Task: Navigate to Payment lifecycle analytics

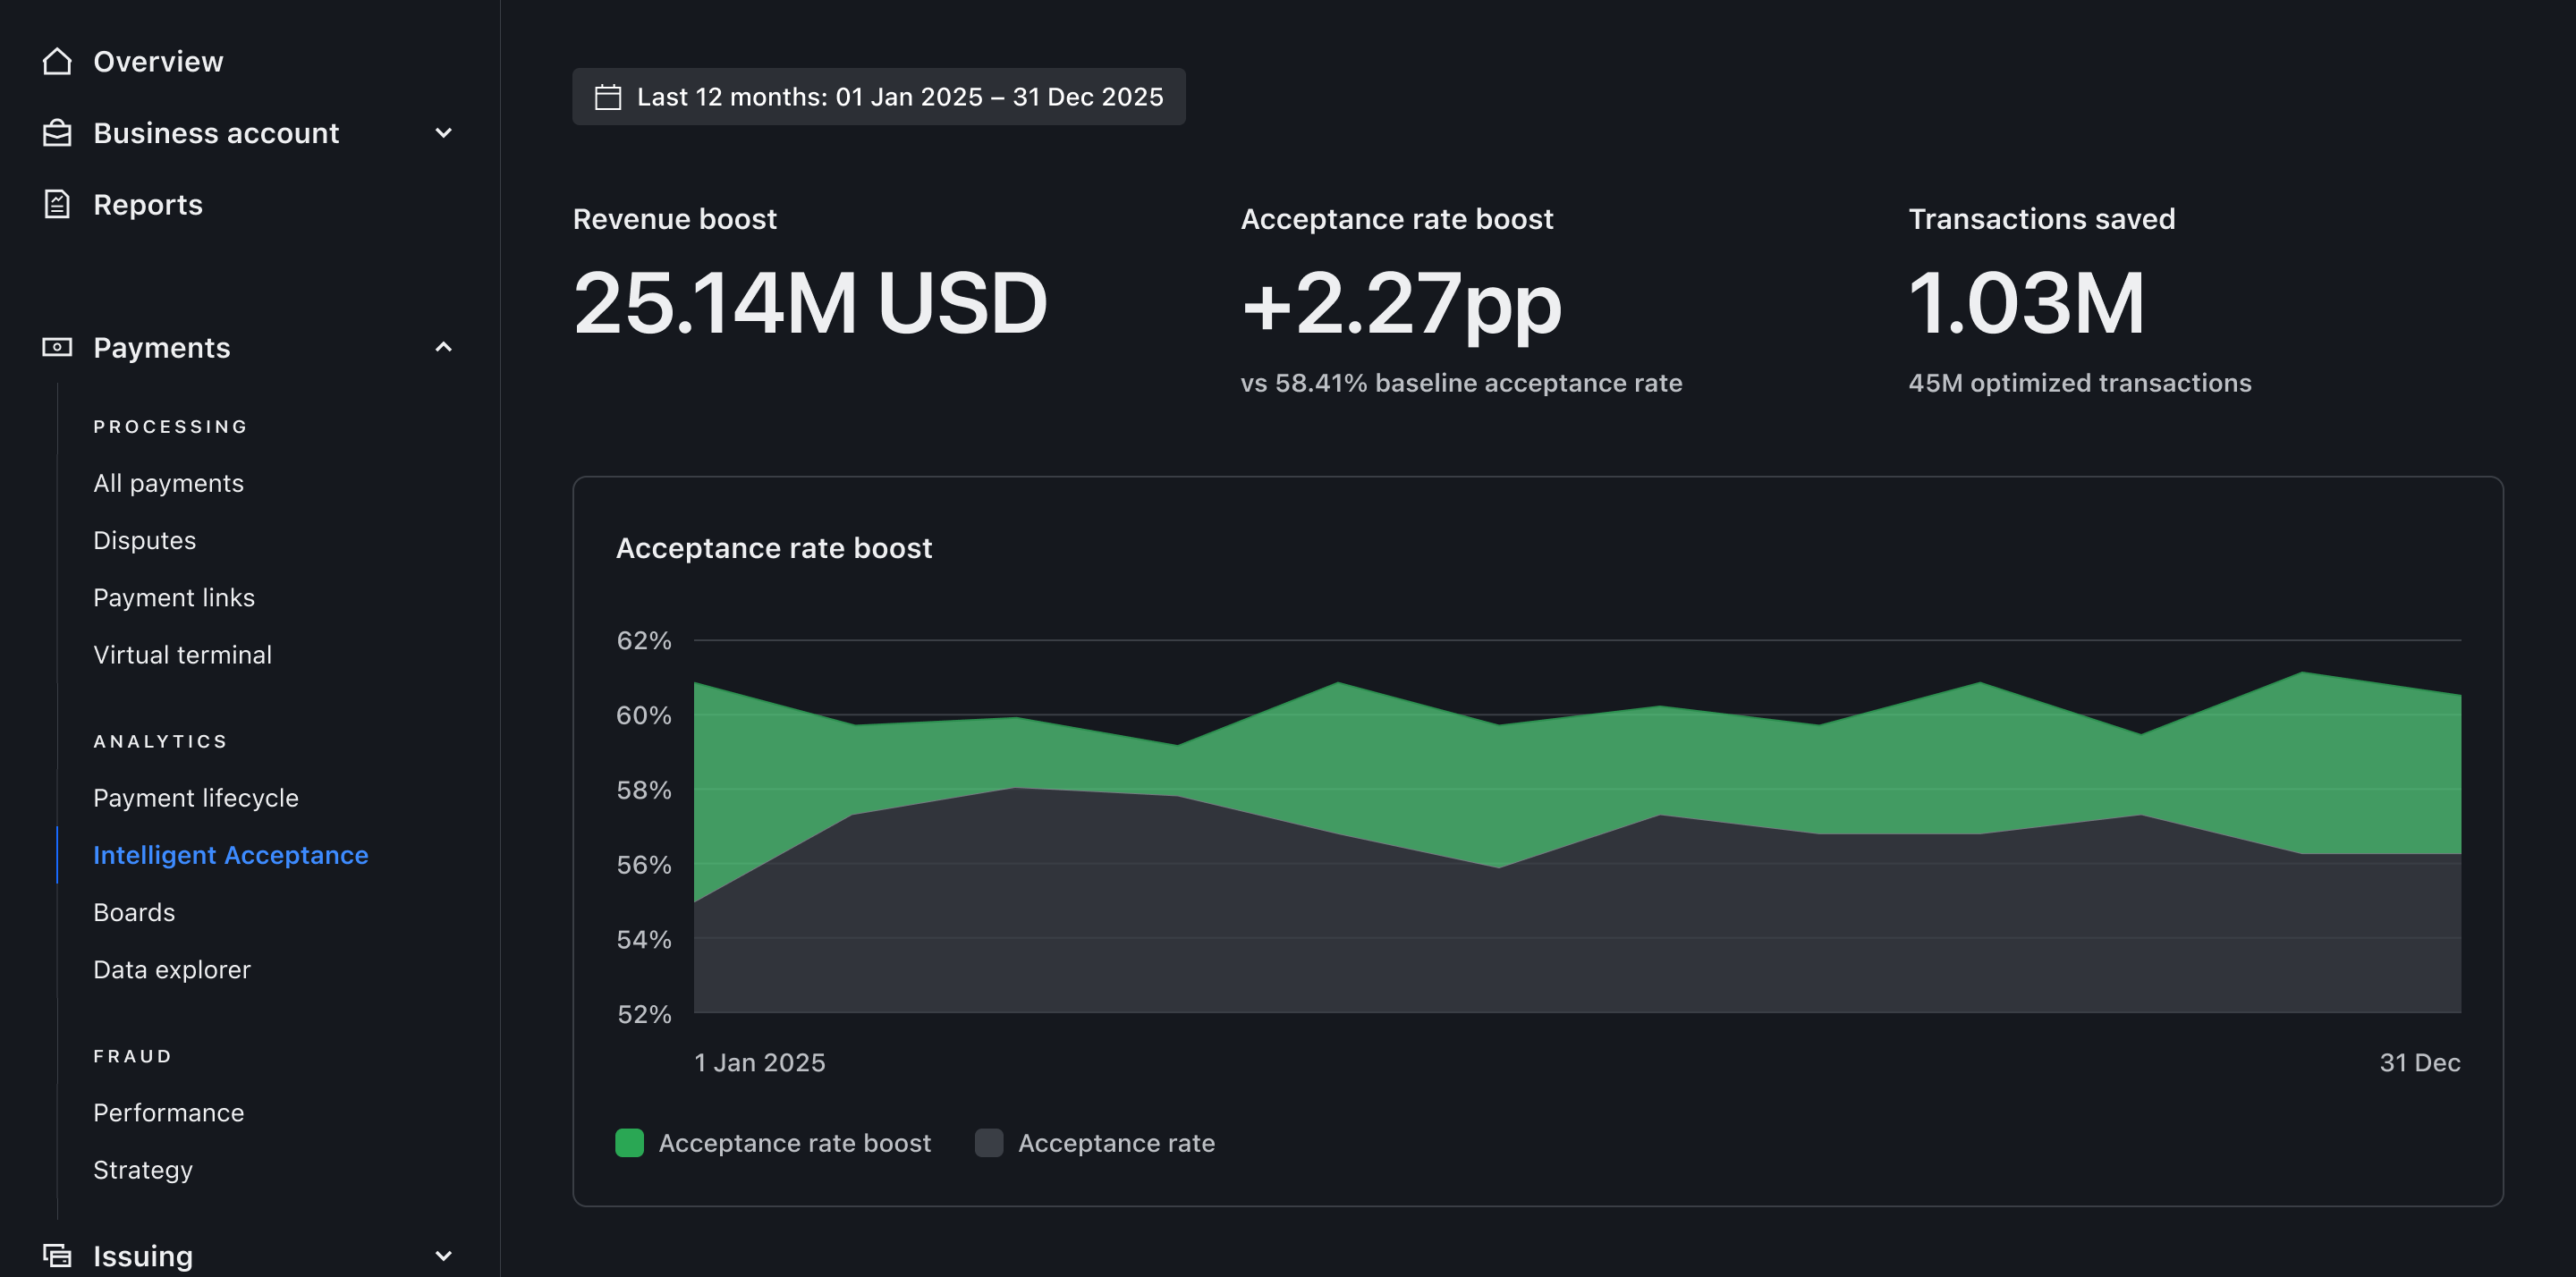Action: coord(196,797)
